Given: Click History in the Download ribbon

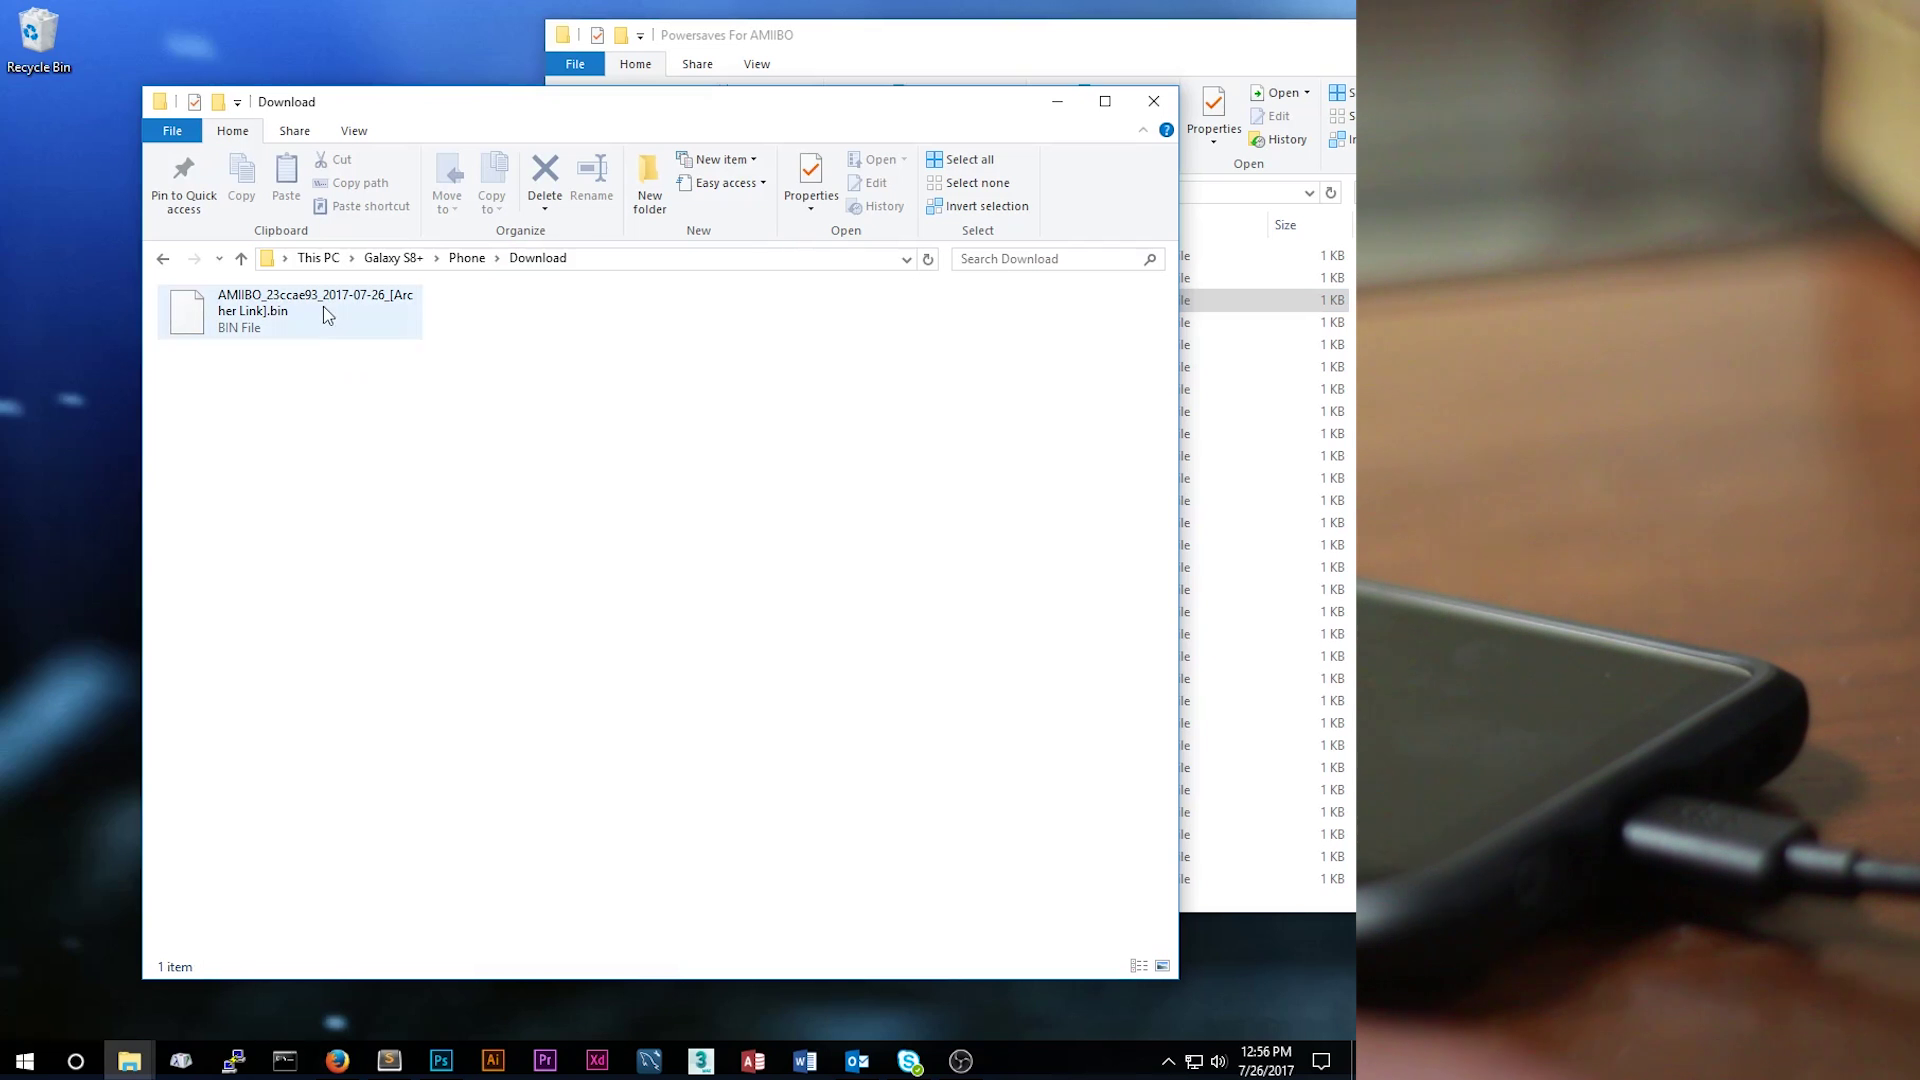Looking at the screenshot, I should tap(875, 206).
